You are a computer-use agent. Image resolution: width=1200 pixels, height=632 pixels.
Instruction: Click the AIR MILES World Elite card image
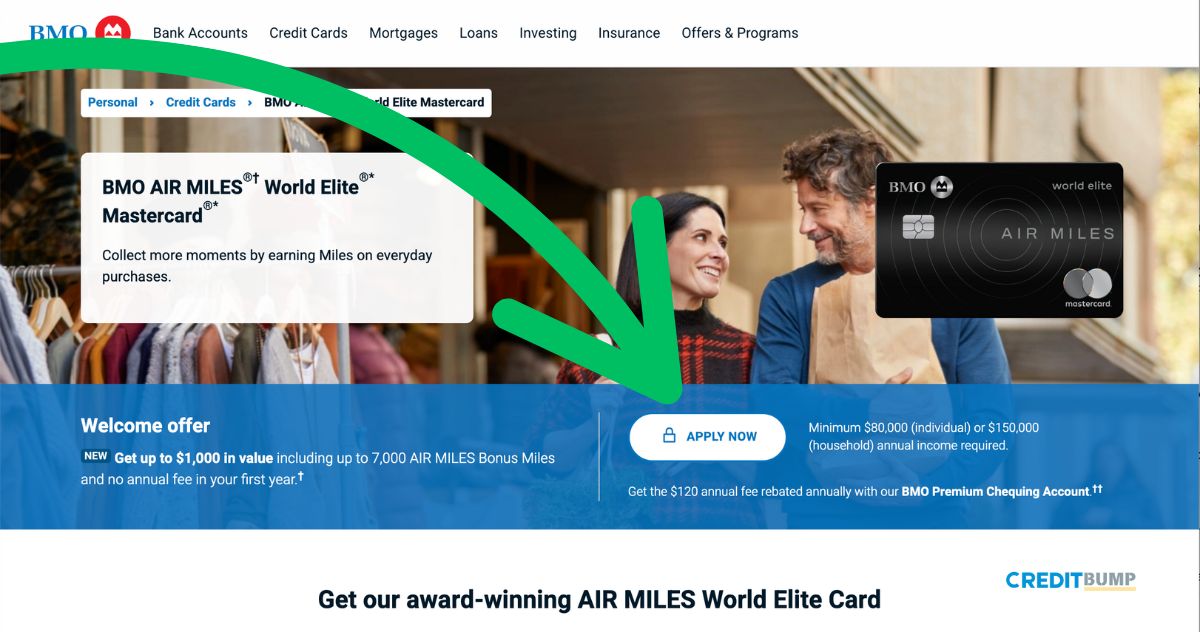pos(999,240)
